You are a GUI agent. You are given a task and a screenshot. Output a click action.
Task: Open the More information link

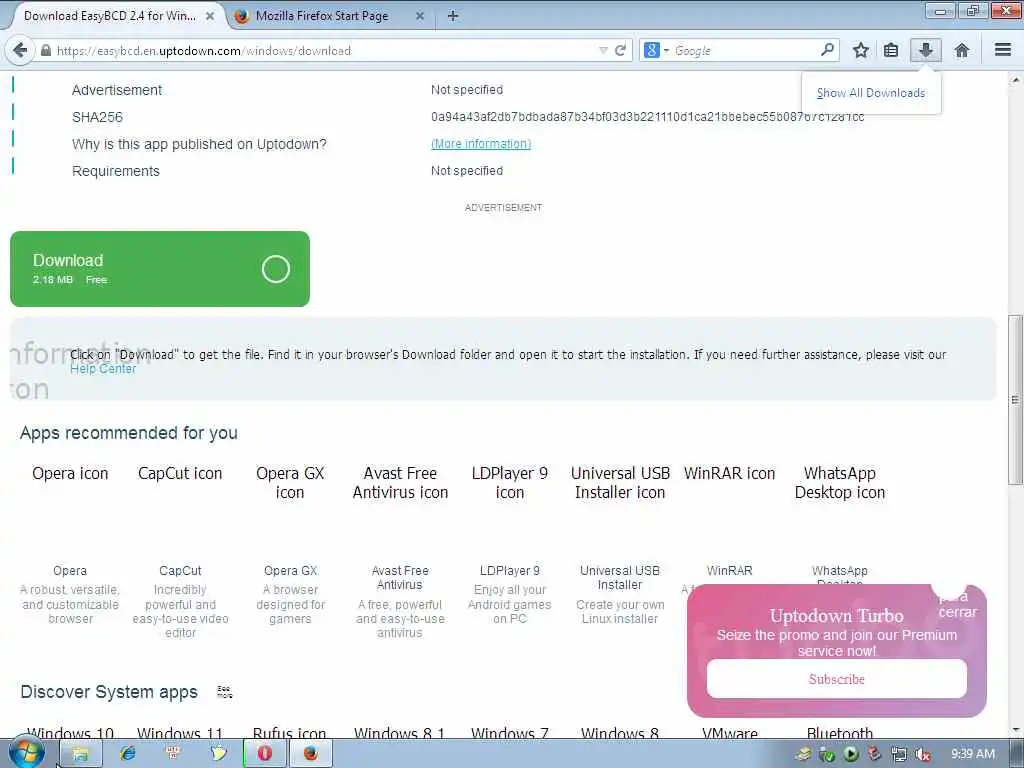point(481,144)
